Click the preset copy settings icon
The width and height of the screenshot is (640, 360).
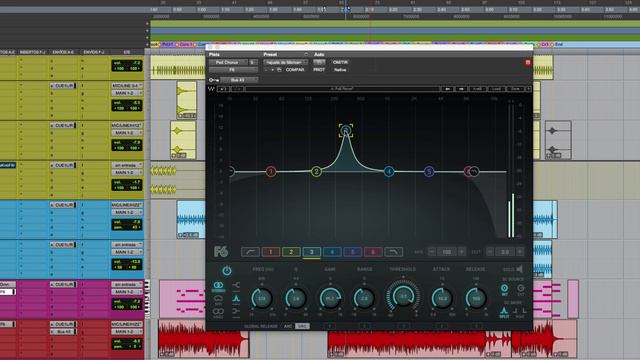pos(279,70)
